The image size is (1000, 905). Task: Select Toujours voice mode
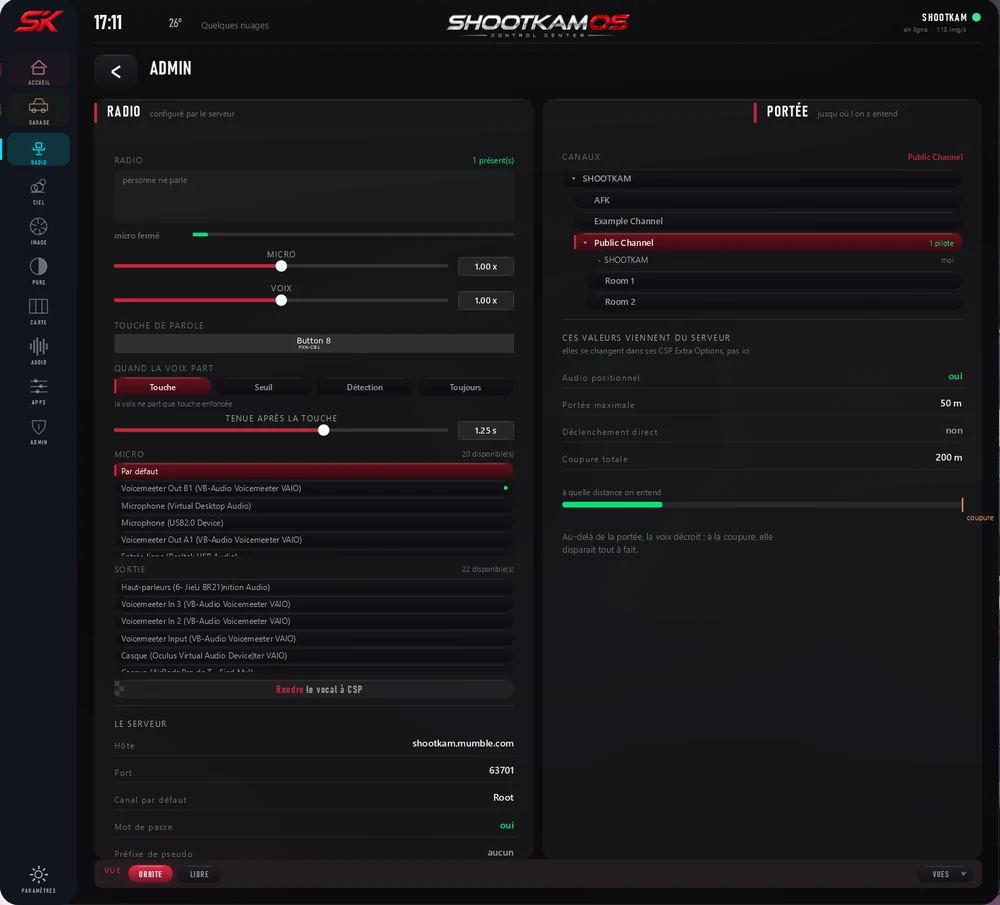coord(466,387)
